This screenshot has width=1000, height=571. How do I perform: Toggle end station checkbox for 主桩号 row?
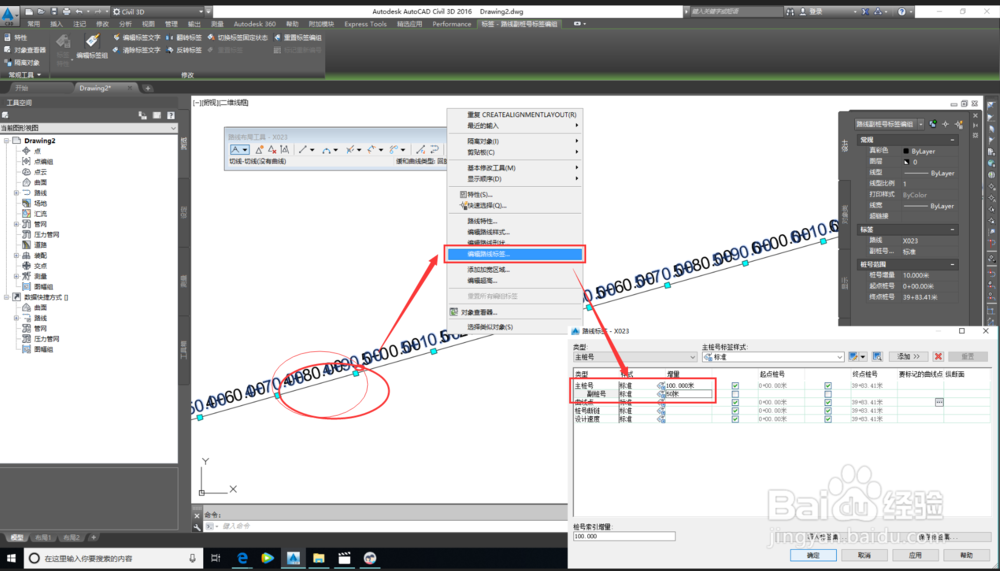(x=828, y=386)
